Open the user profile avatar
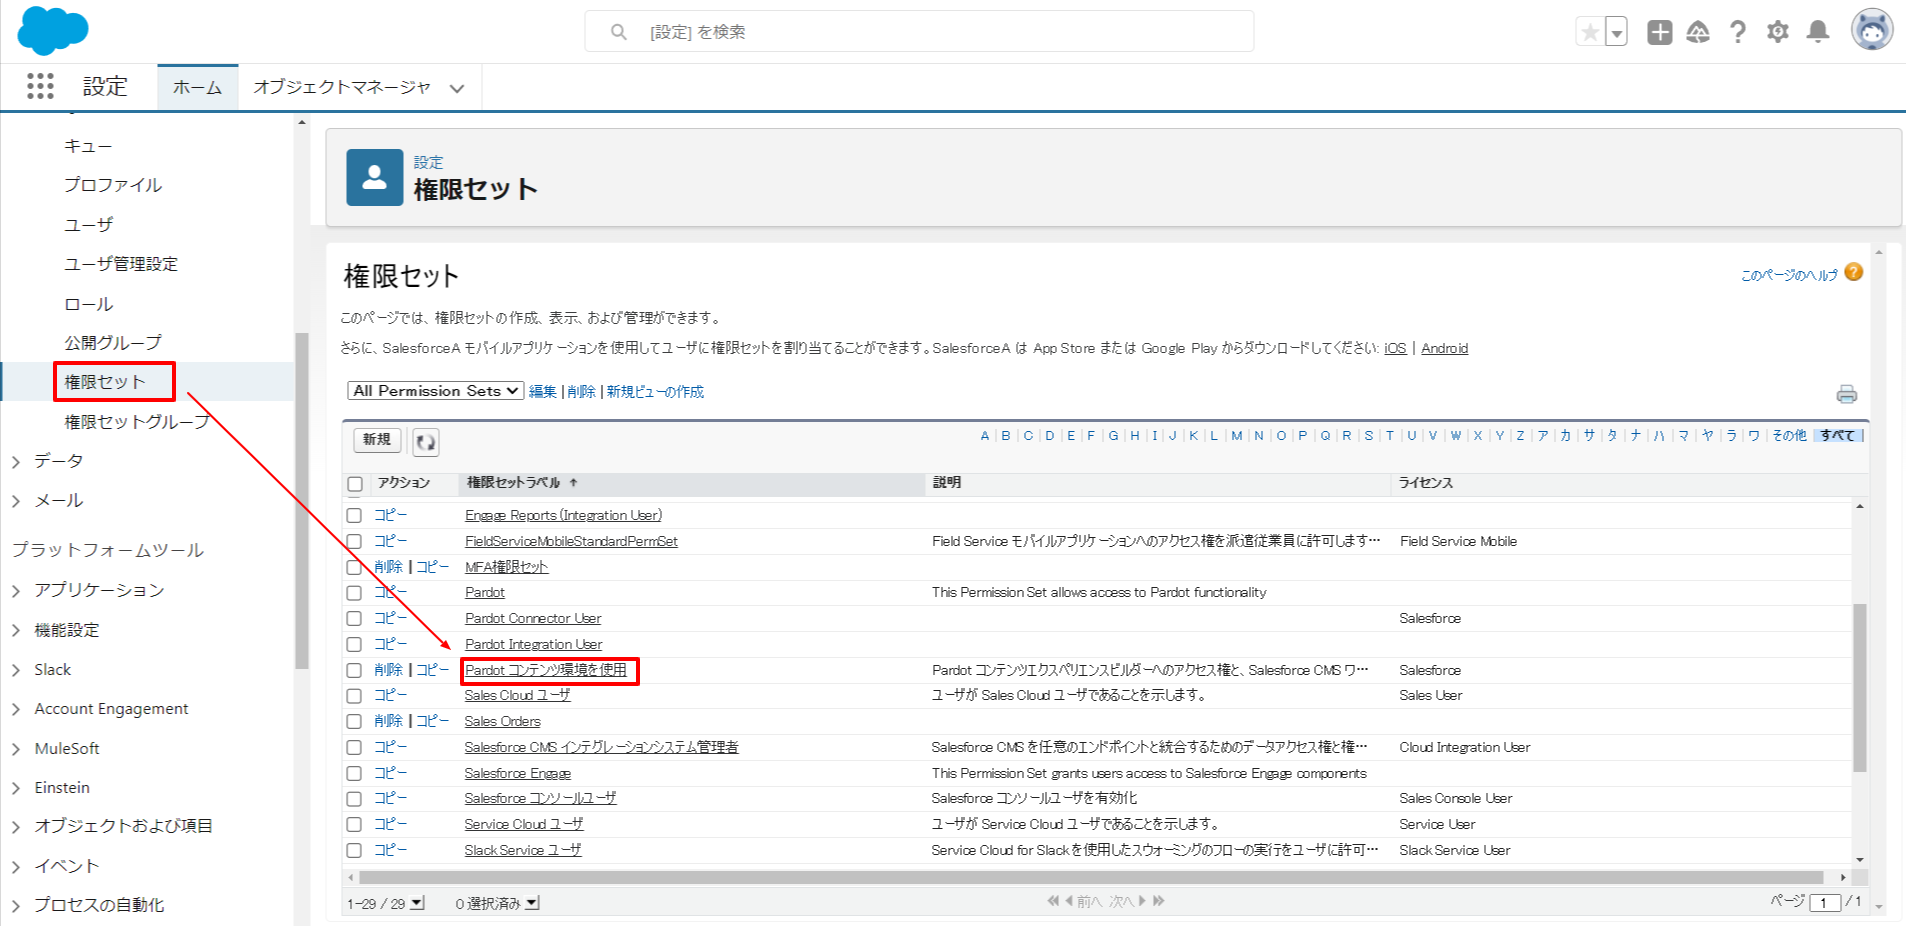1906x926 pixels. click(1871, 30)
